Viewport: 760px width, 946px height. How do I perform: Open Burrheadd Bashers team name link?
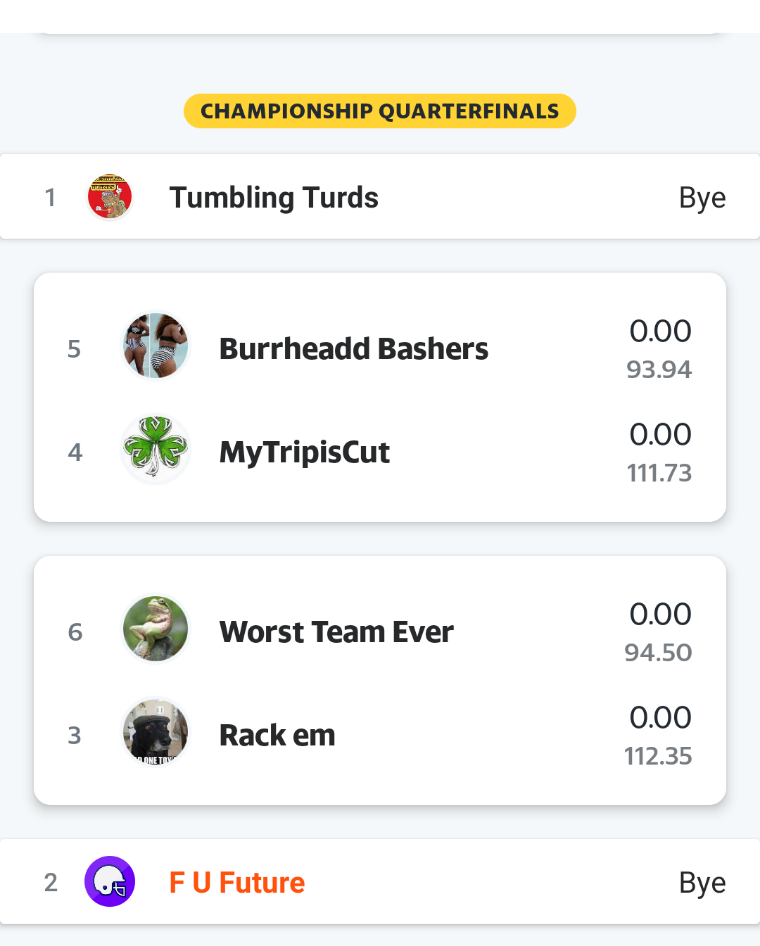click(x=353, y=349)
